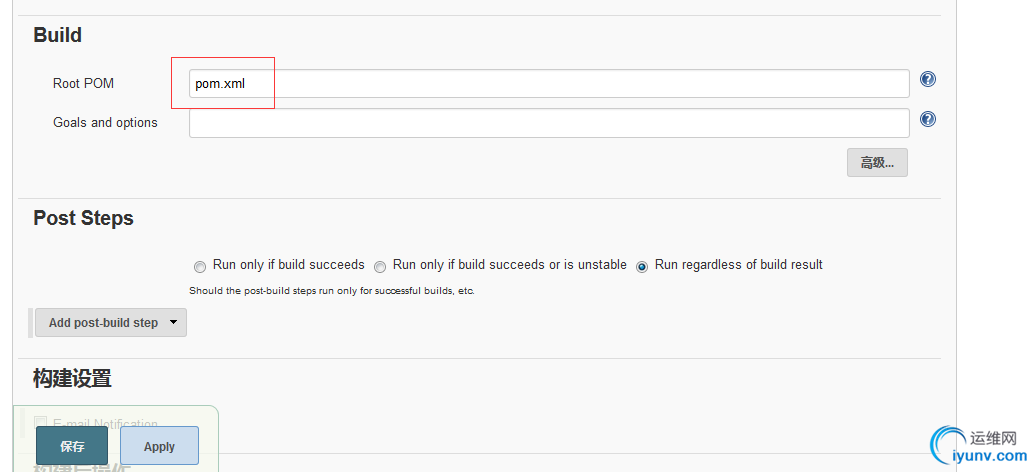Toggle the E-mail Notification checkbox

pos(41,423)
